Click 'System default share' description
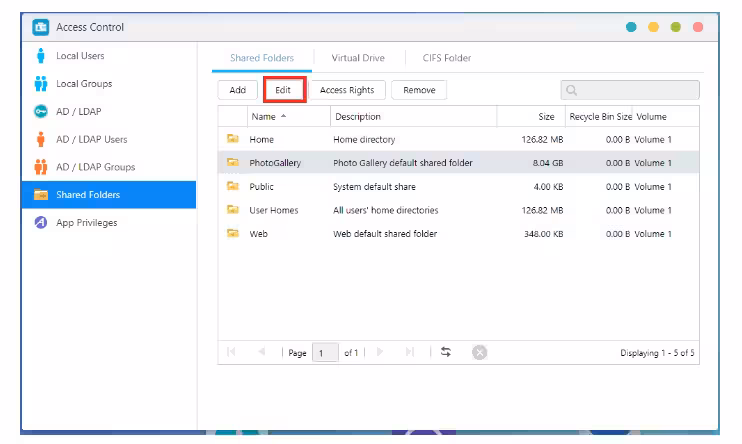 point(374,186)
